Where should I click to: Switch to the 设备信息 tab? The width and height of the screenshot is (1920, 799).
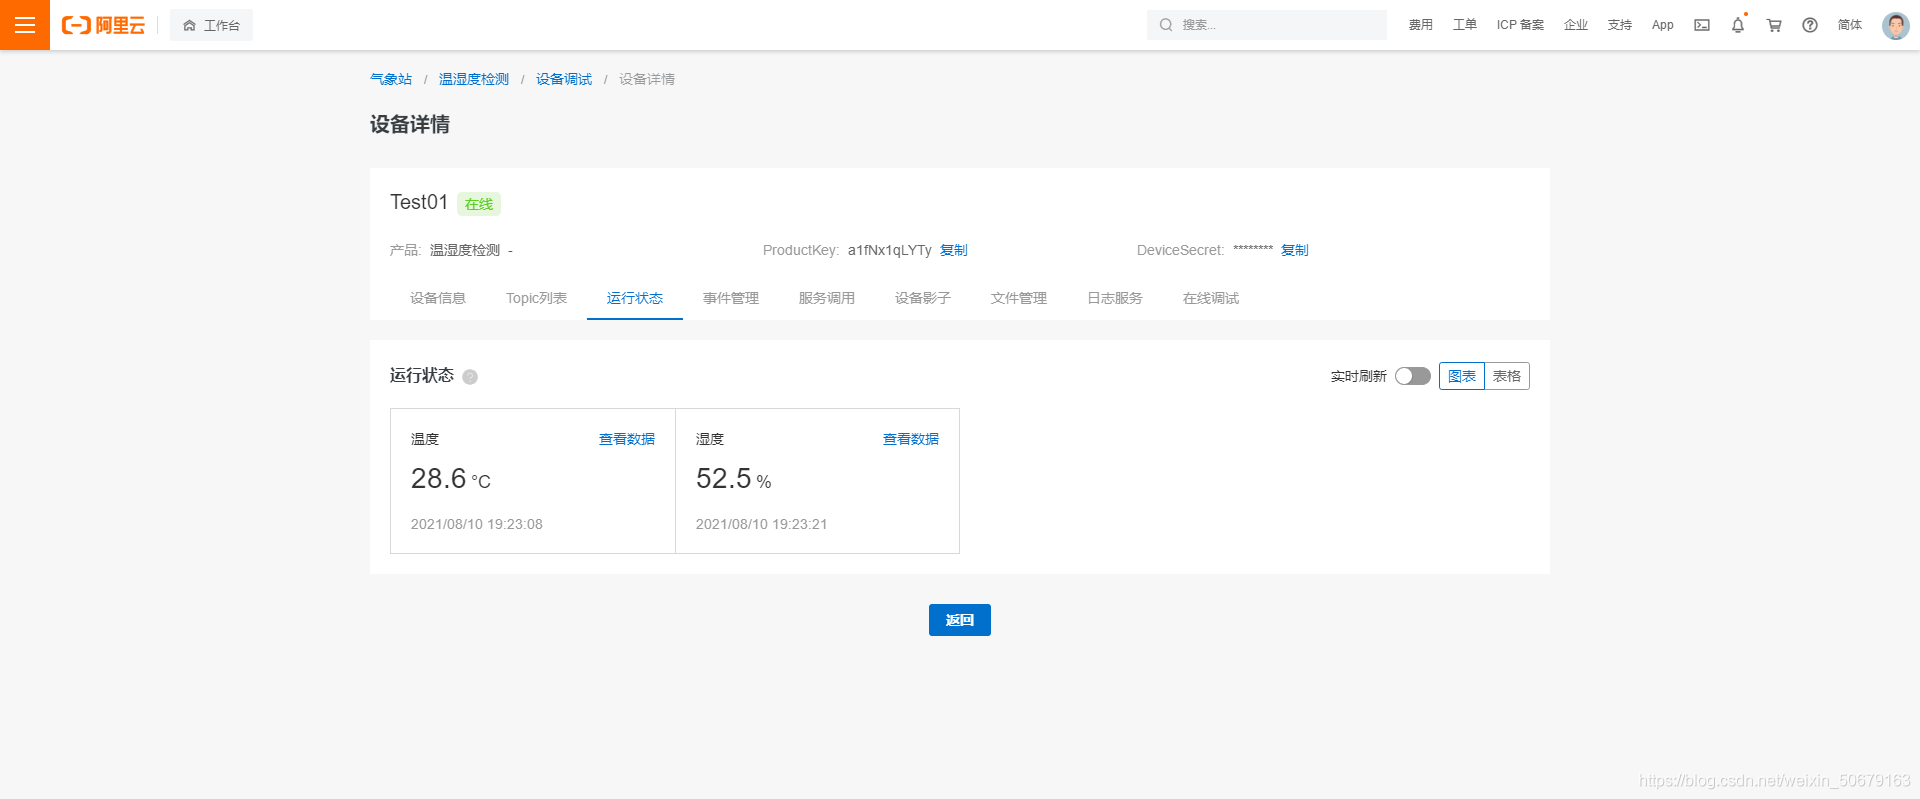[x=438, y=298]
